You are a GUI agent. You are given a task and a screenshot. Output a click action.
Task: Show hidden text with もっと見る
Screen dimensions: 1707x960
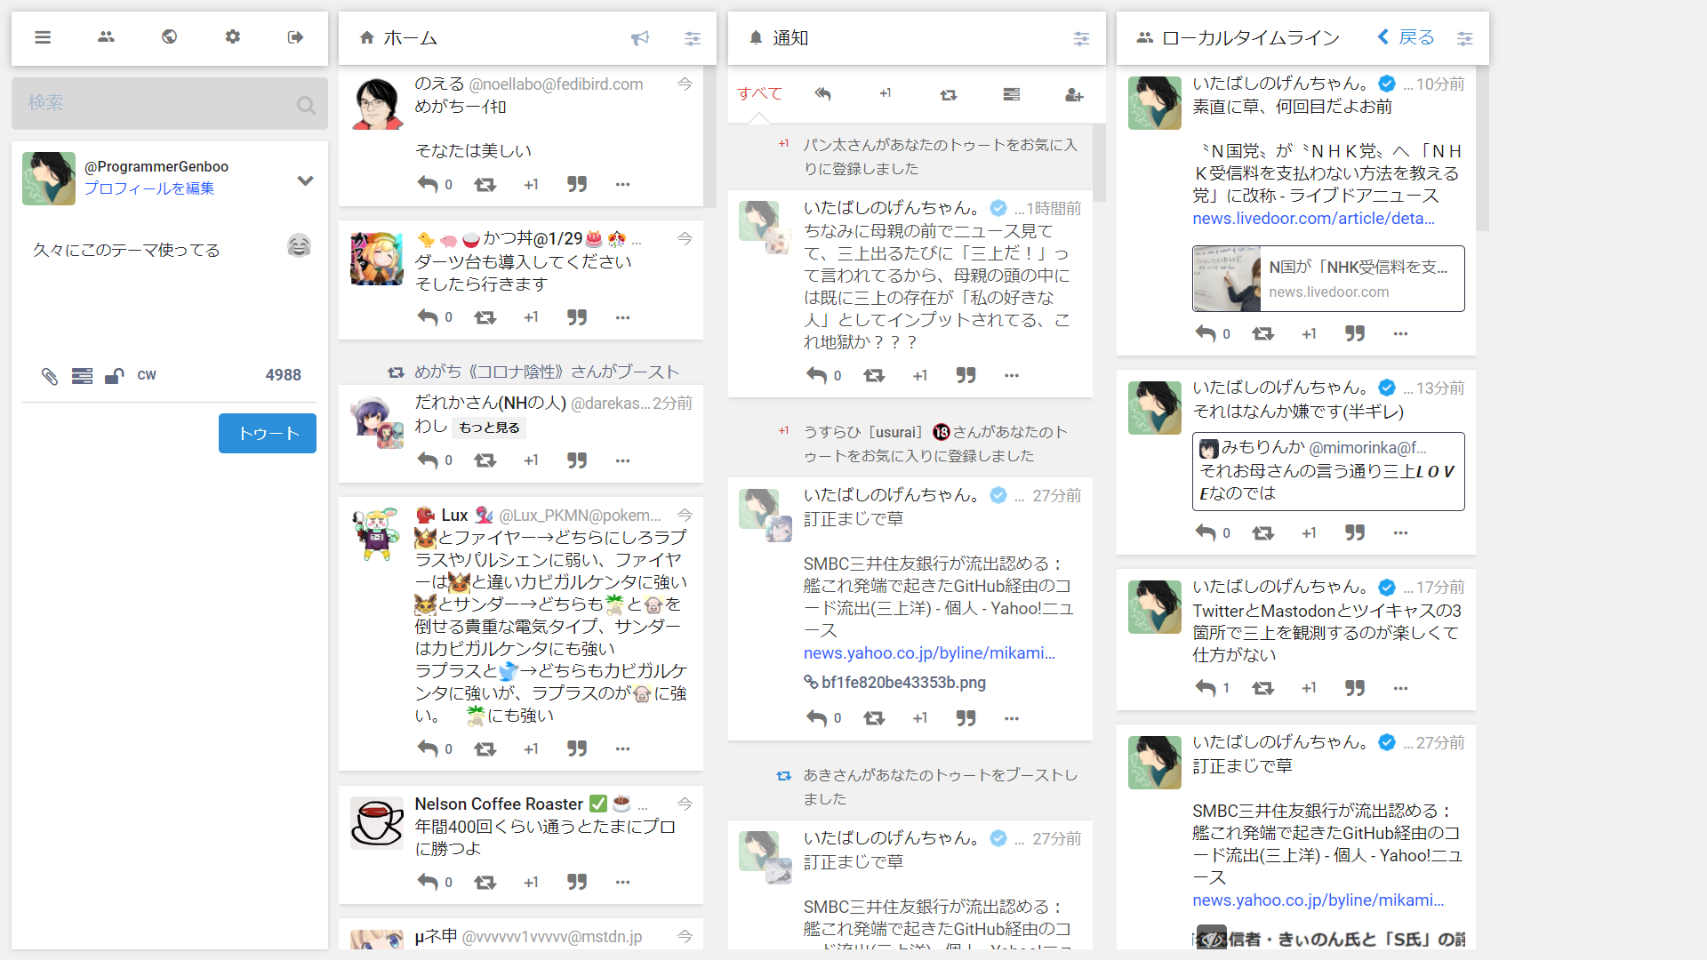[489, 427]
